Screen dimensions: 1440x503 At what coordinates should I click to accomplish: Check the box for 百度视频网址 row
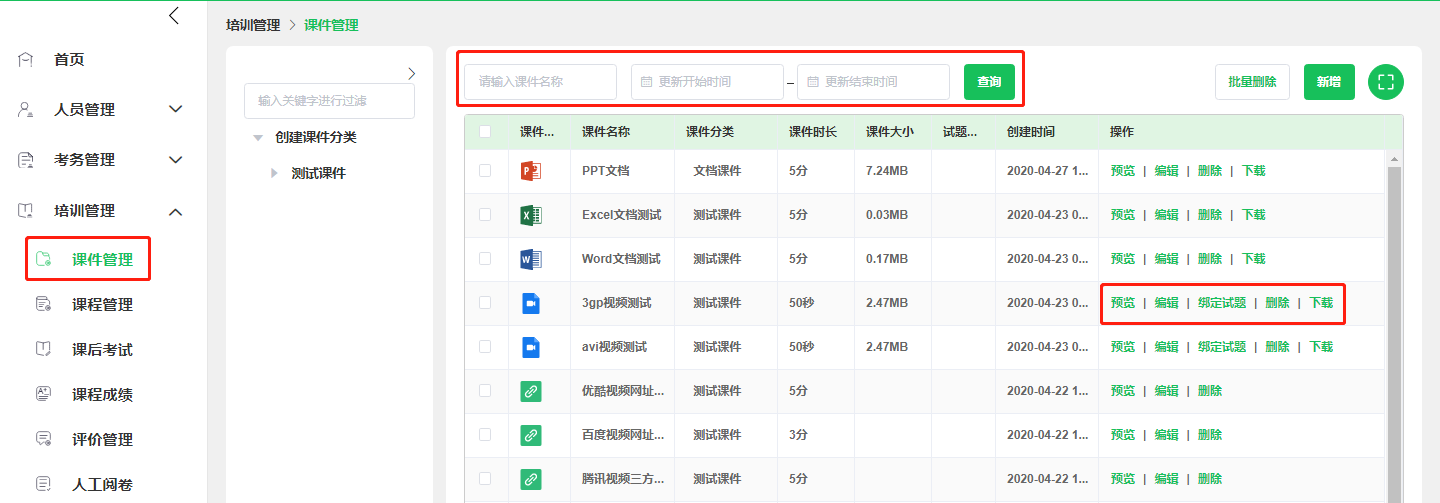coord(485,434)
